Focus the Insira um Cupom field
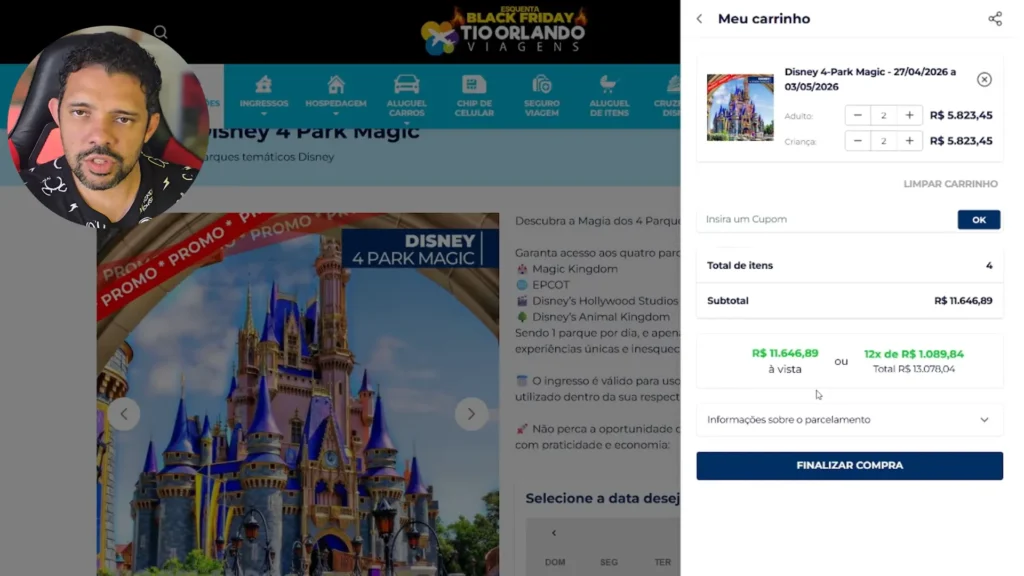 coord(826,219)
